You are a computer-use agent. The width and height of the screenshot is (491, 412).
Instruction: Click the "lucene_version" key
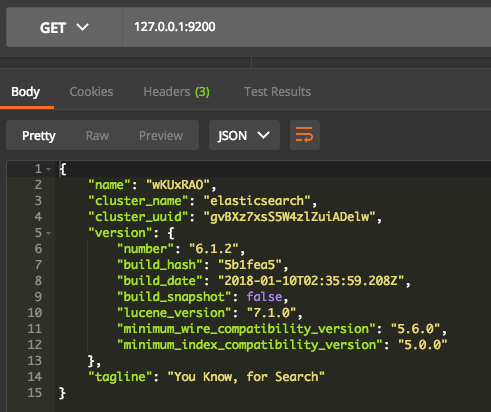coord(174,313)
